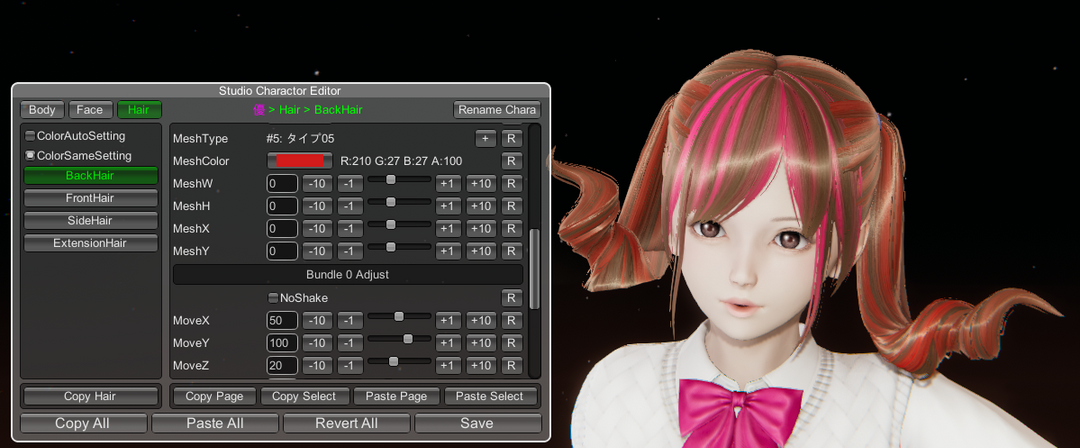Click the MoveZ value input field
1080x448 pixels.
[x=282, y=366]
